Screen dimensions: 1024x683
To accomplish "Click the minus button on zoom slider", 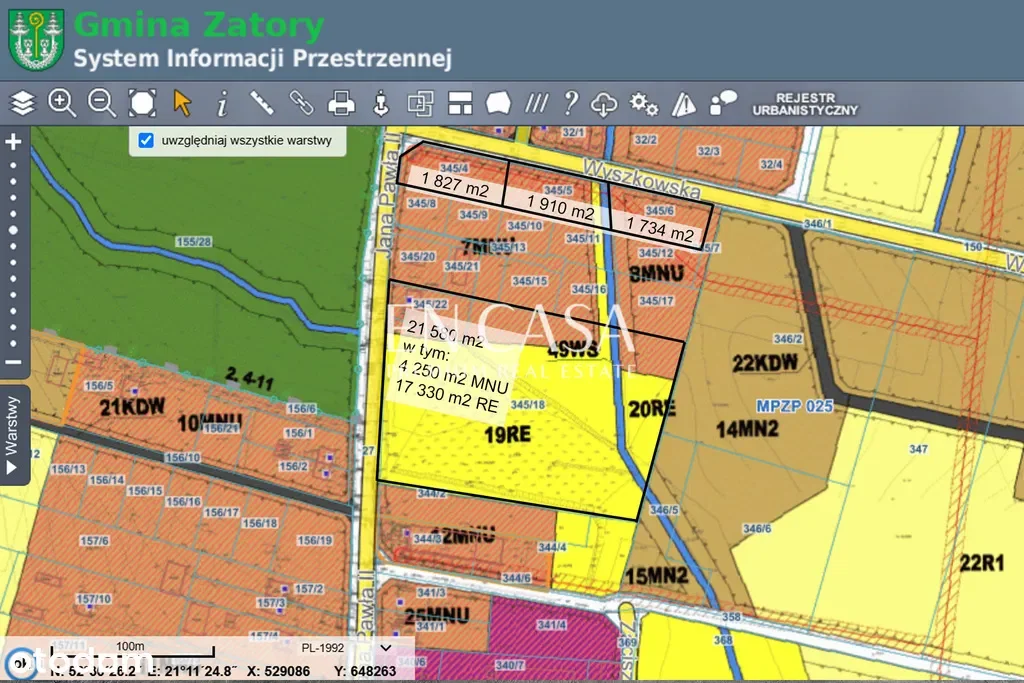I will pyautogui.click(x=14, y=362).
